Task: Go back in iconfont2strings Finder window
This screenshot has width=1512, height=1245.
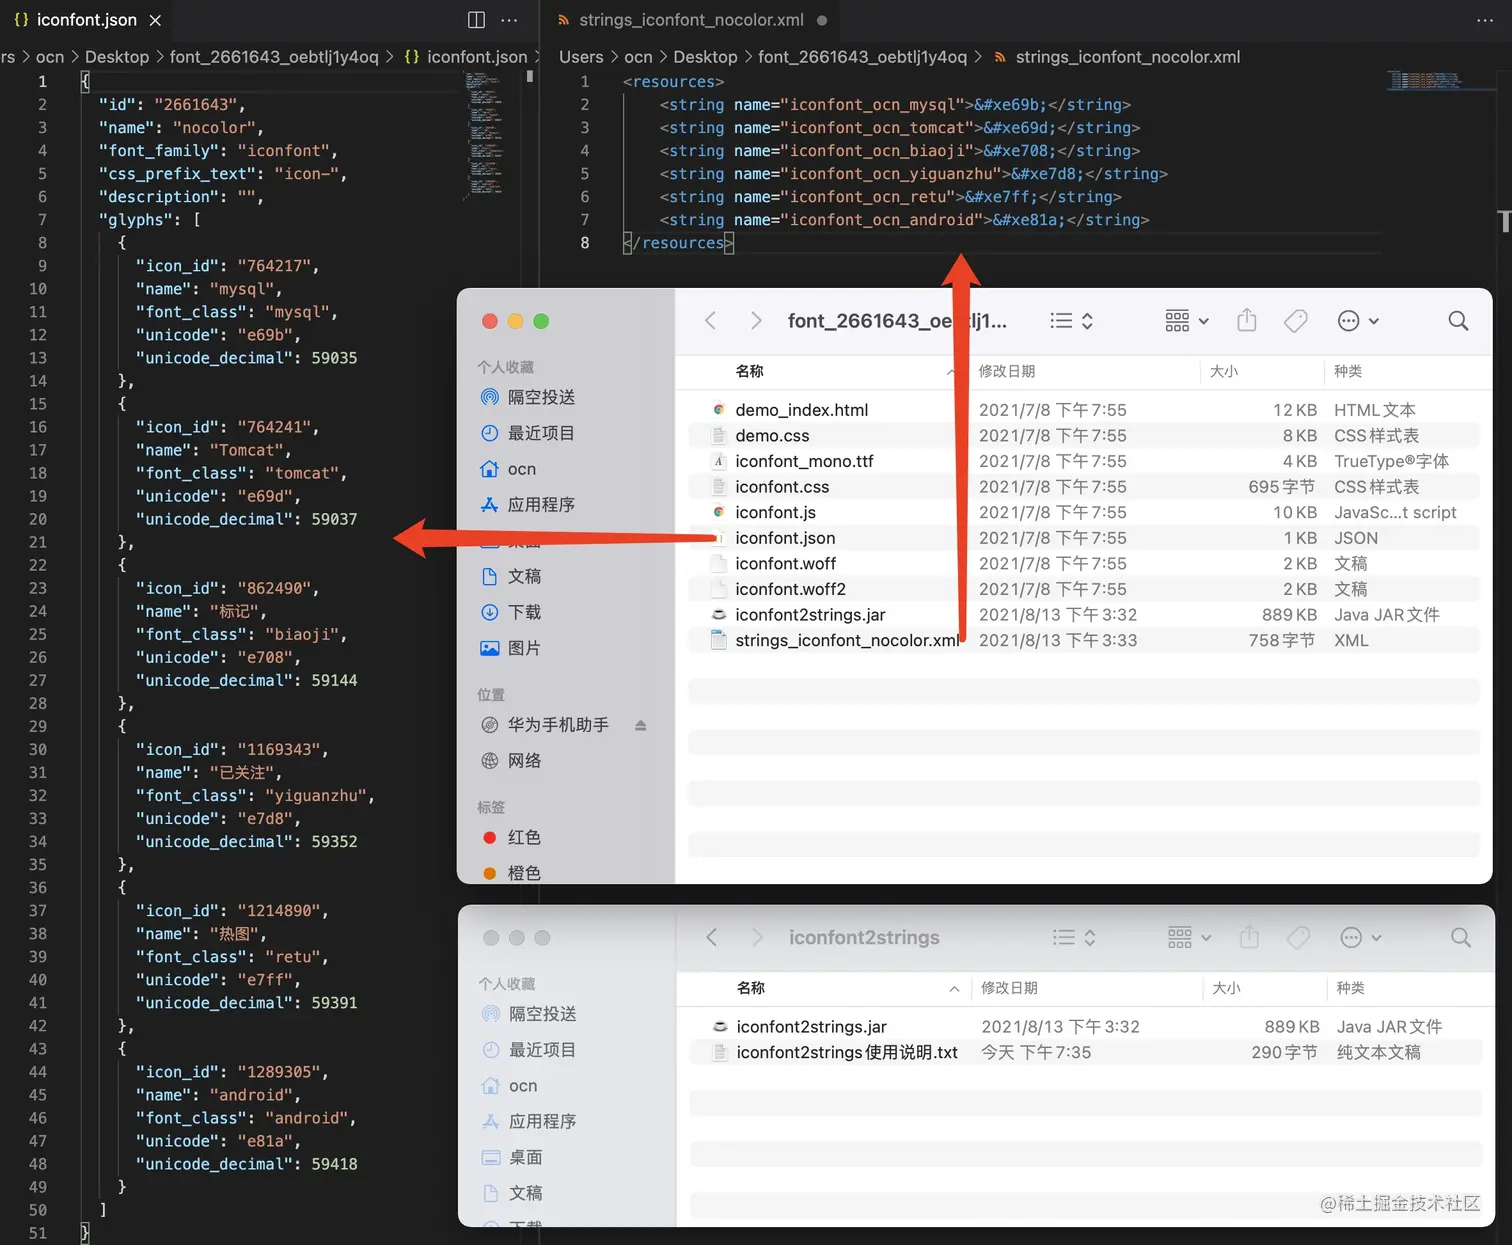Action: 712,938
